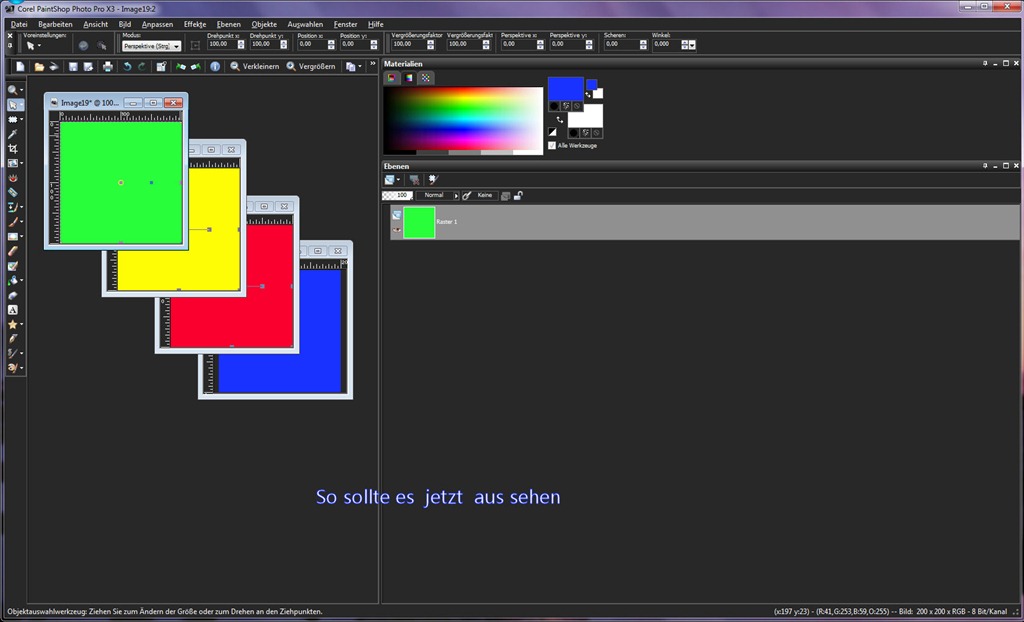
Task: Open the Modus Perspektive dropdown
Action: [x=152, y=46]
